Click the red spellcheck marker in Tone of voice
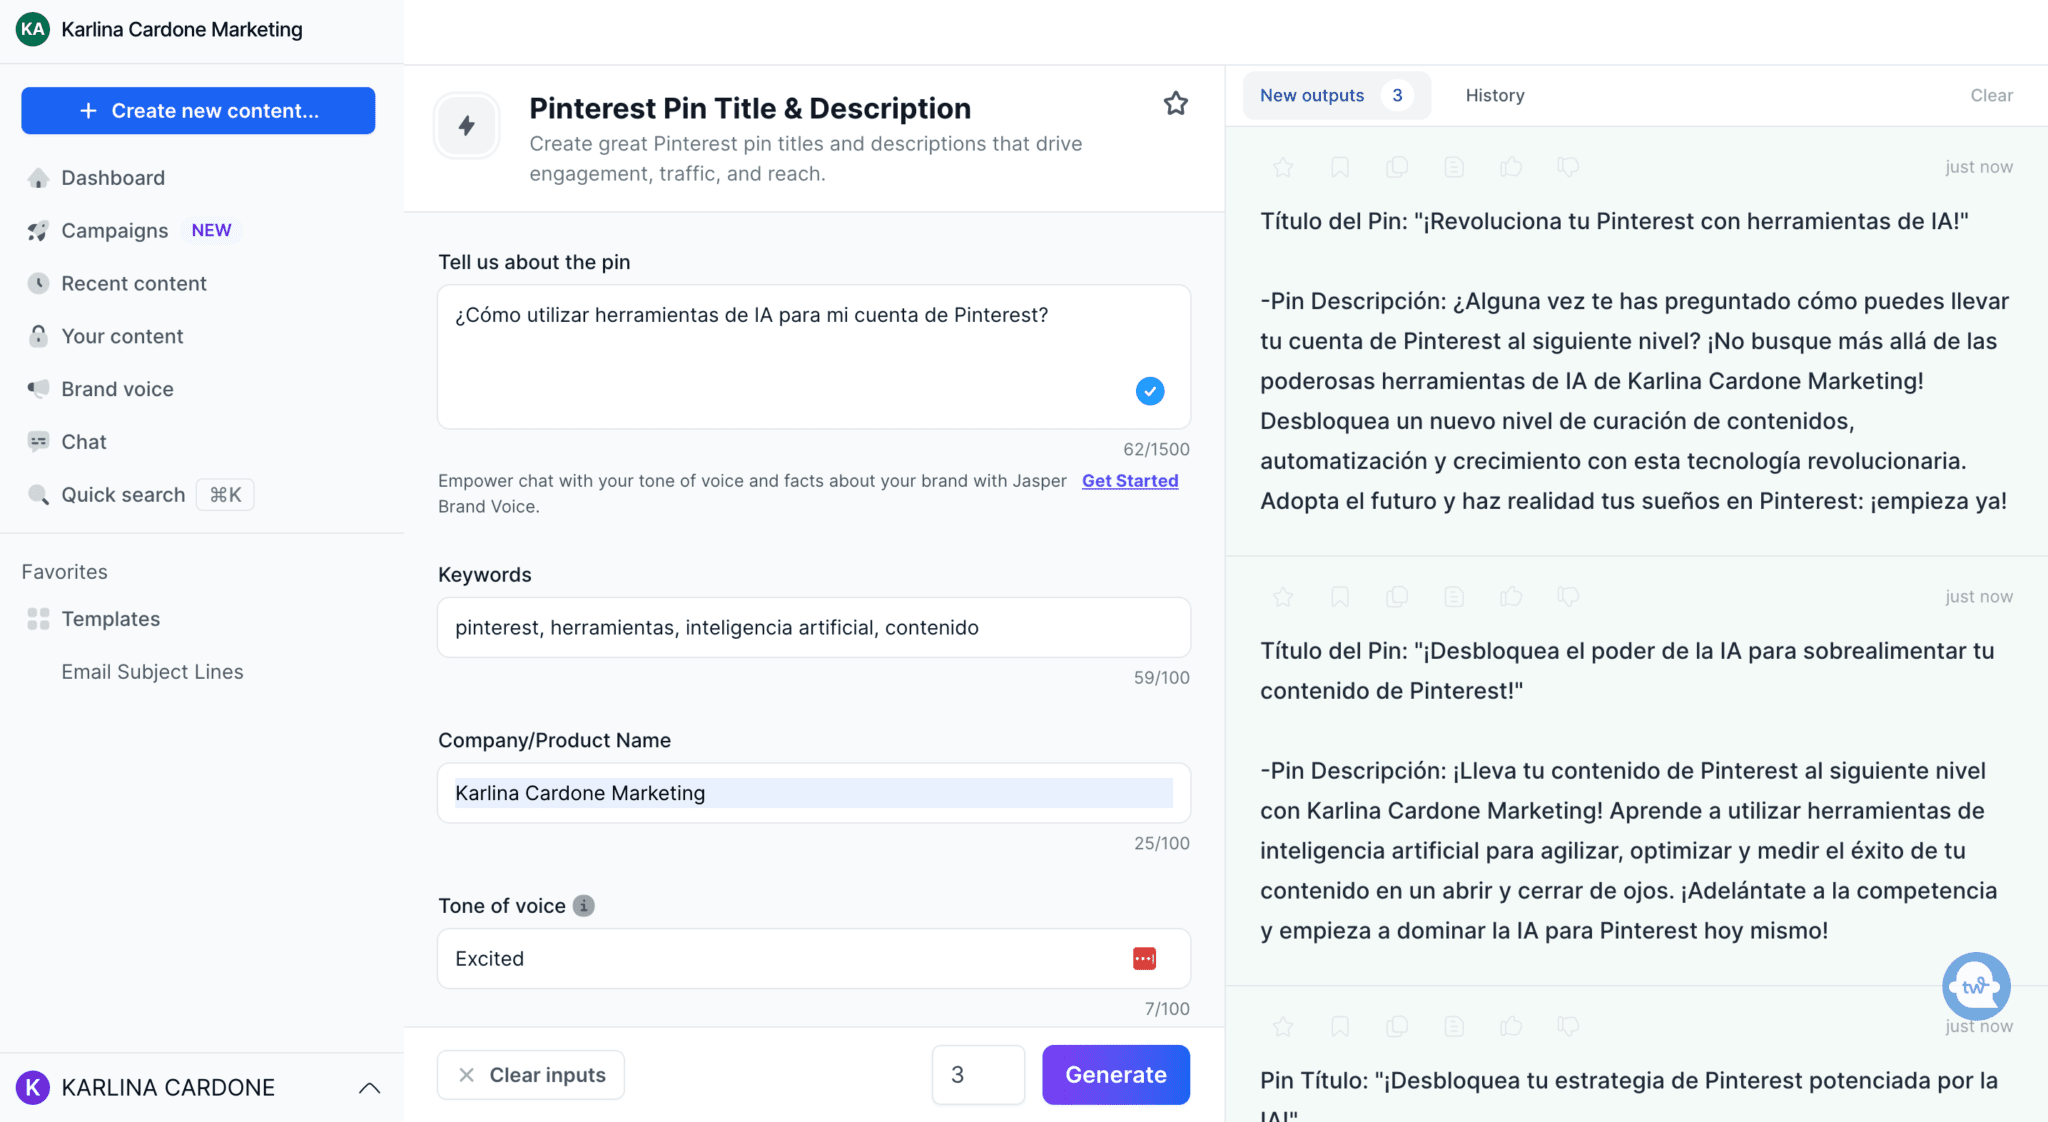Screen dimensions: 2048x1122 (1144, 958)
